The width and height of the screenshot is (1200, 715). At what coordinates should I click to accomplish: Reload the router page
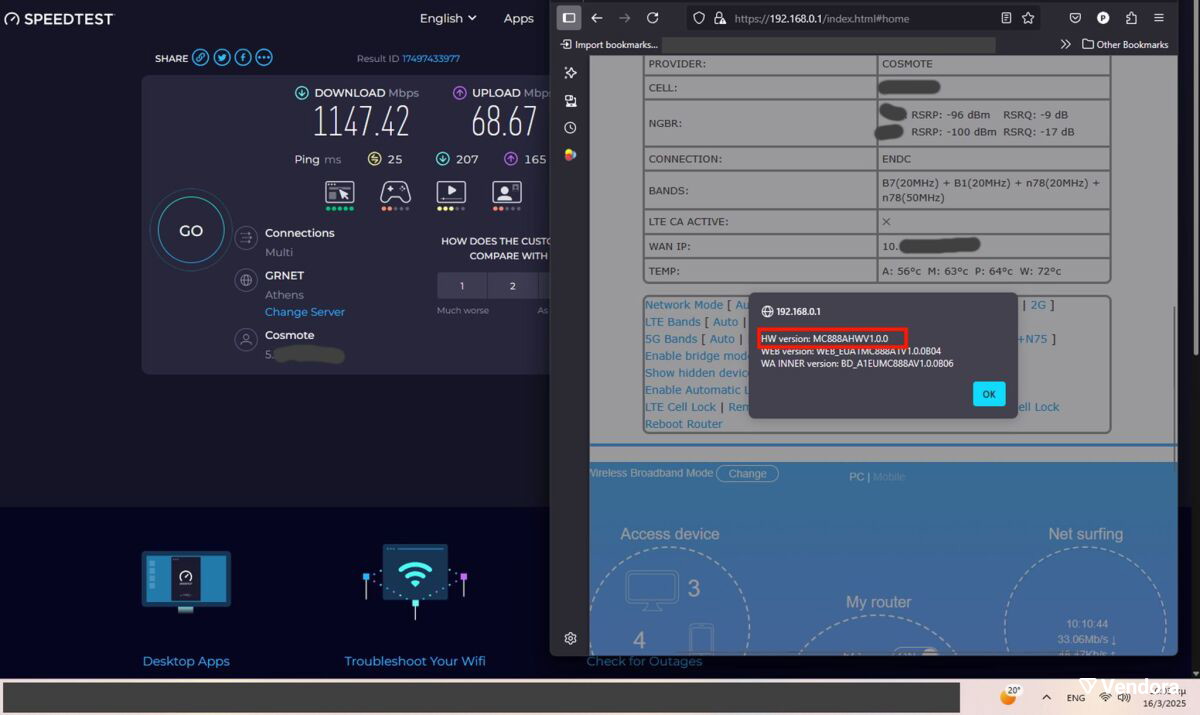tap(653, 18)
